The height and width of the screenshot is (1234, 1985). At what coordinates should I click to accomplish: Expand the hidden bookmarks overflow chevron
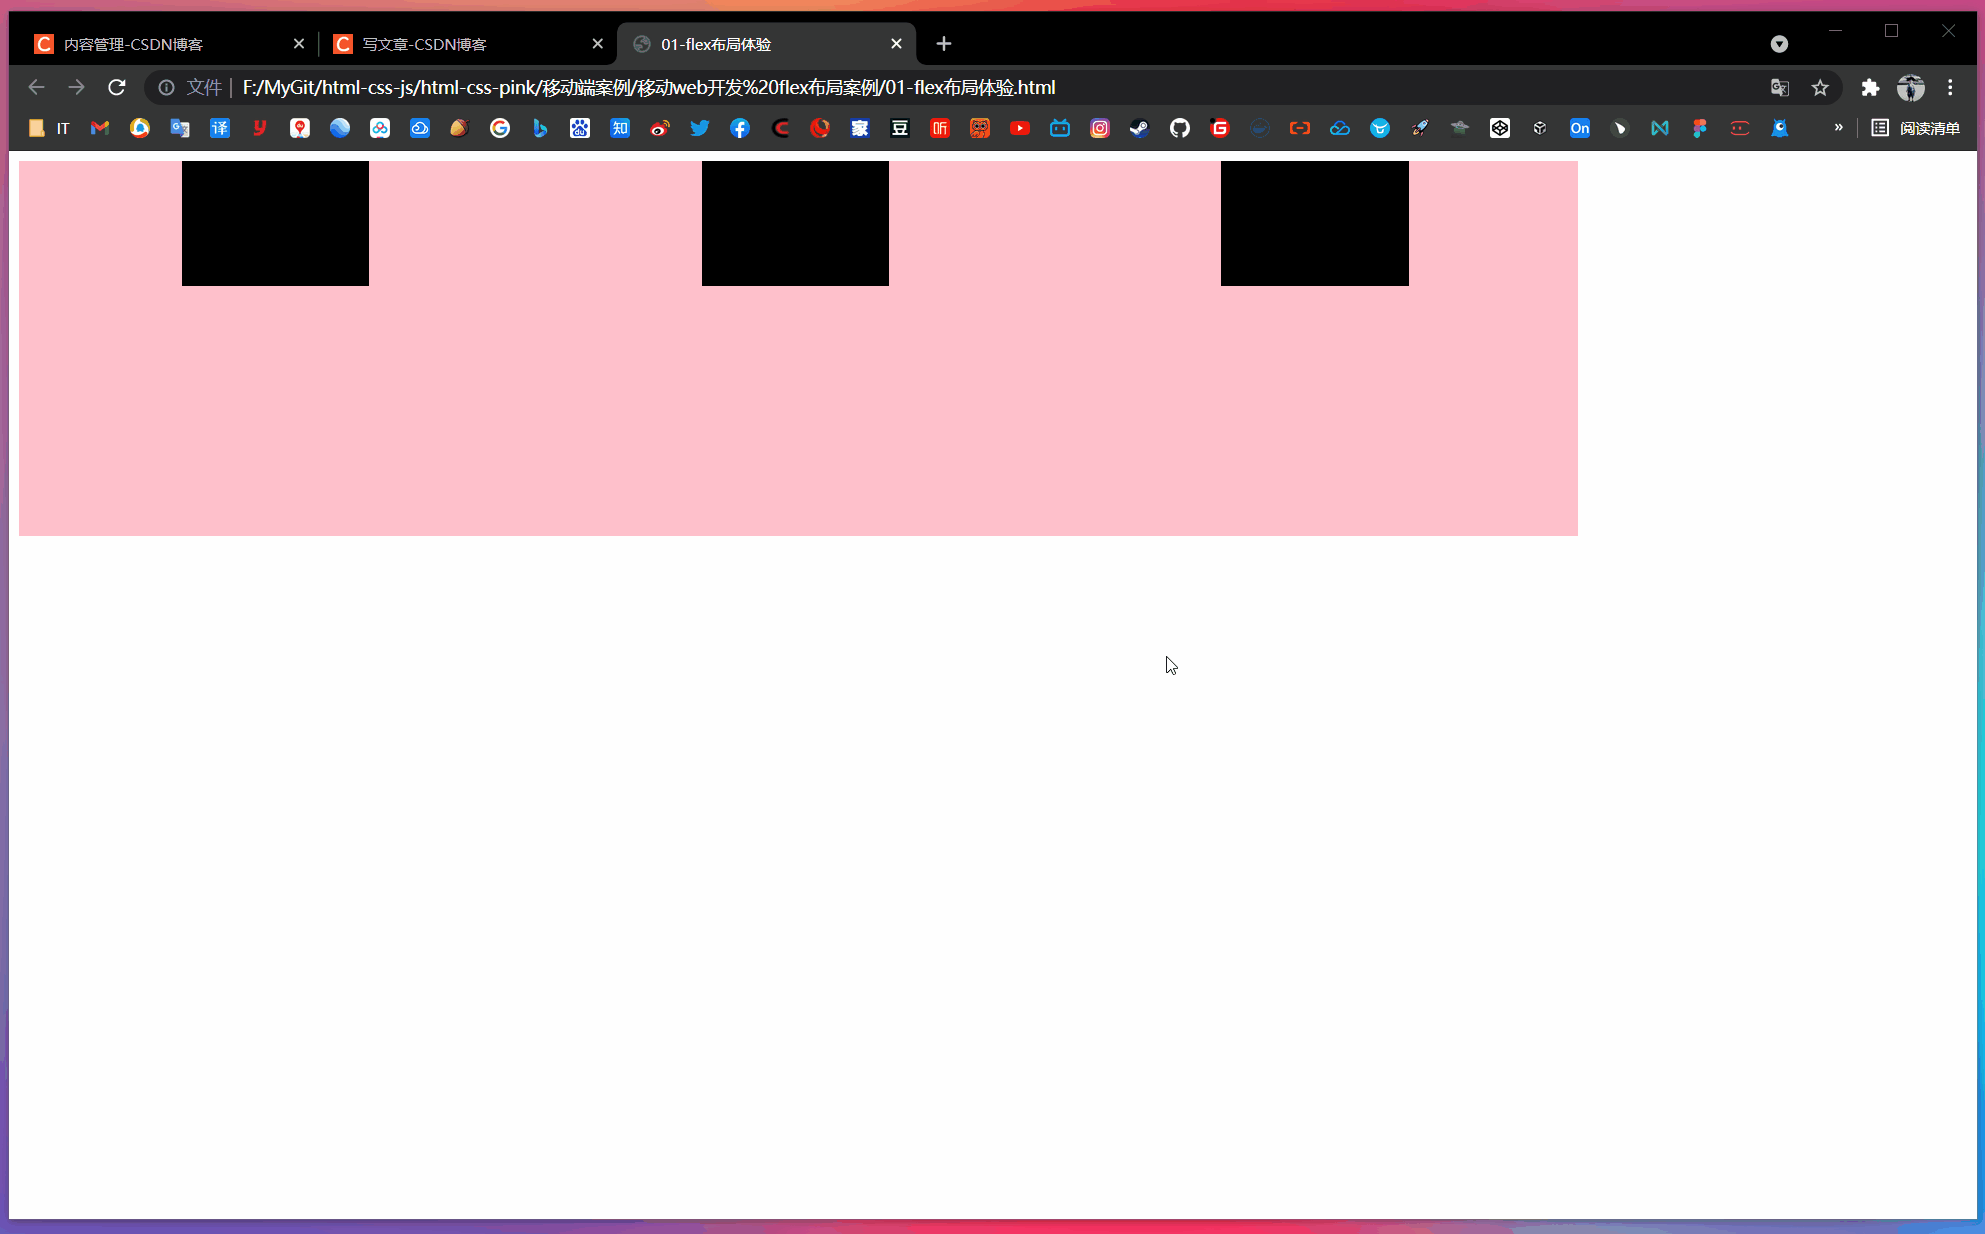point(1838,128)
